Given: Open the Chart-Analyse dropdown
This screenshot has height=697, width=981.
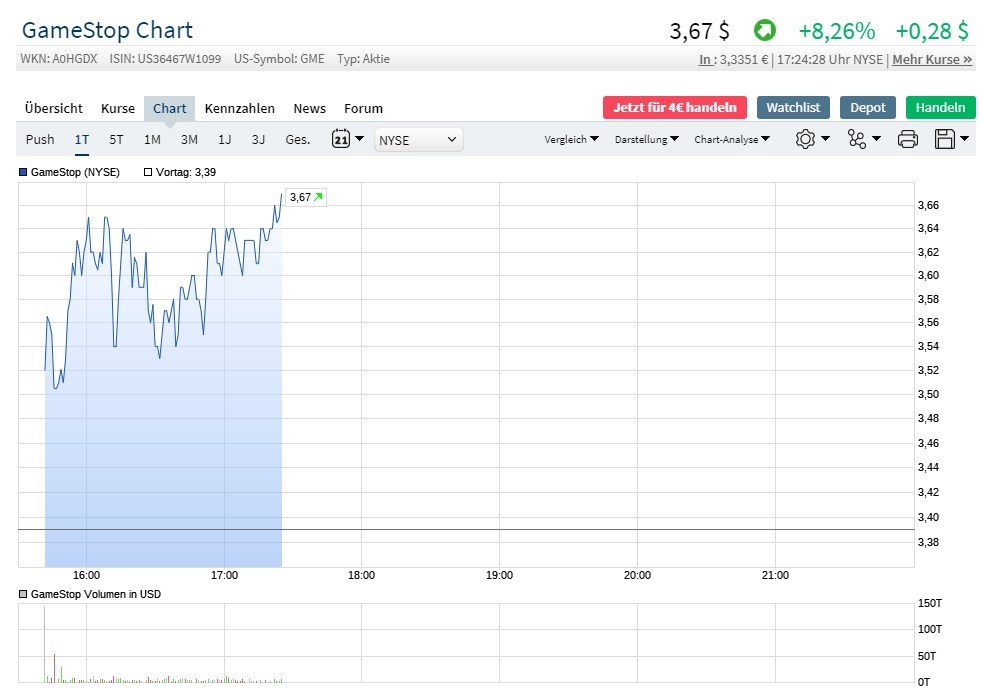Looking at the screenshot, I should tap(732, 140).
